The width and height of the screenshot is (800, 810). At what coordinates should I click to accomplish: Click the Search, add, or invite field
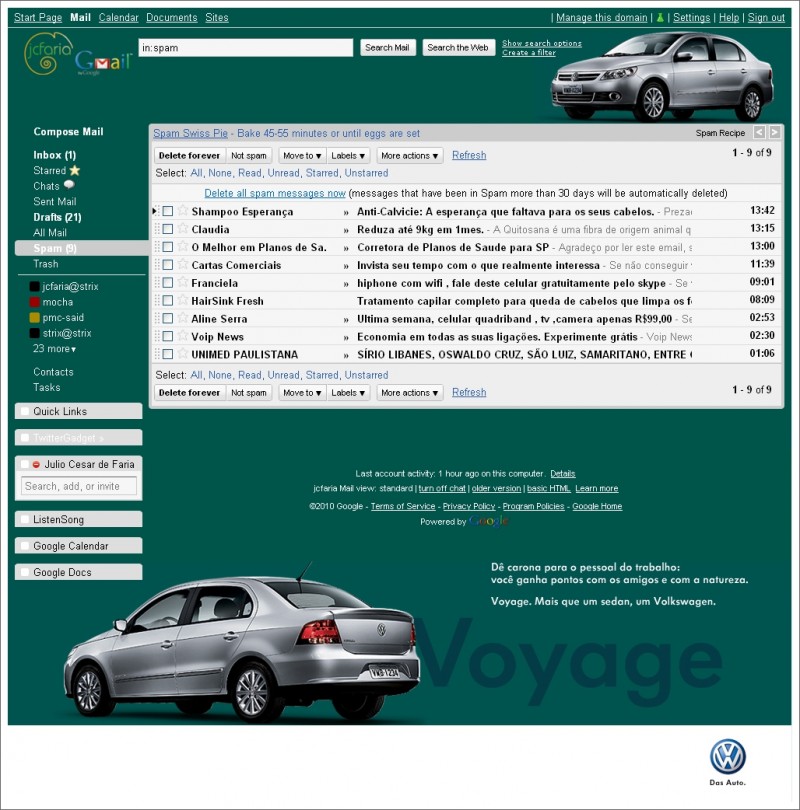tap(79, 486)
